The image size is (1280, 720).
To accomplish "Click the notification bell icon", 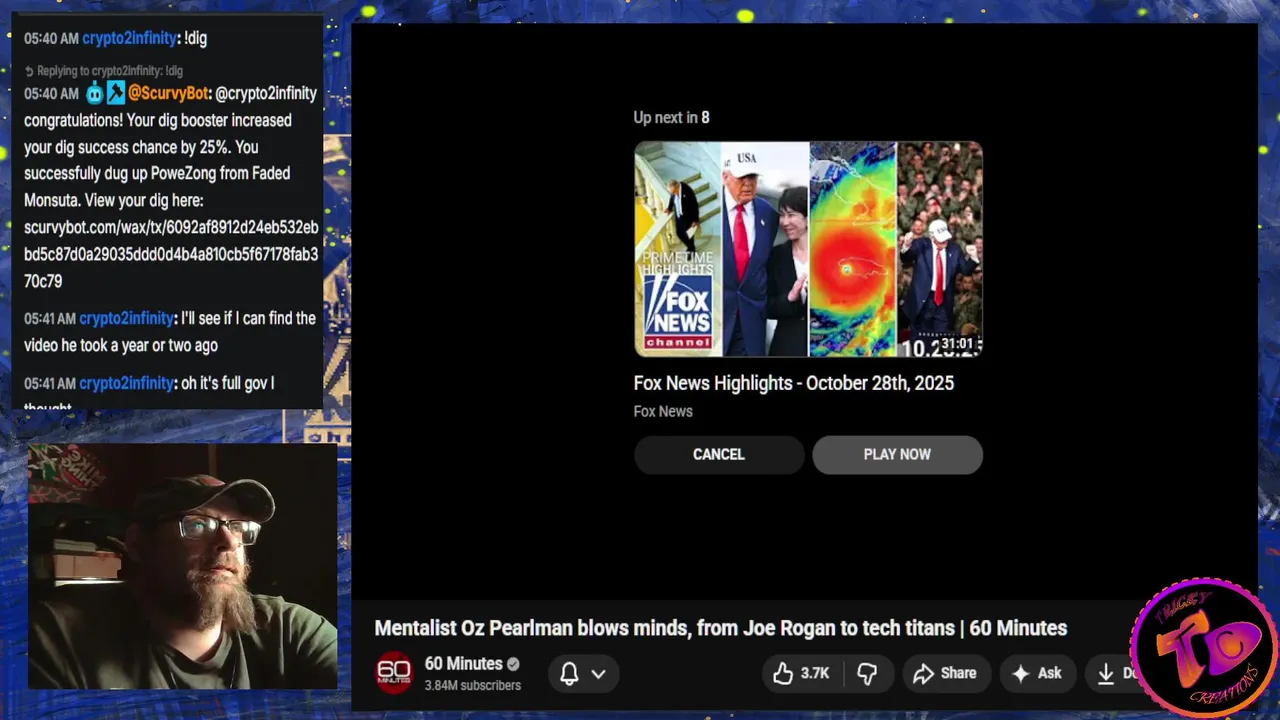I will coord(569,674).
